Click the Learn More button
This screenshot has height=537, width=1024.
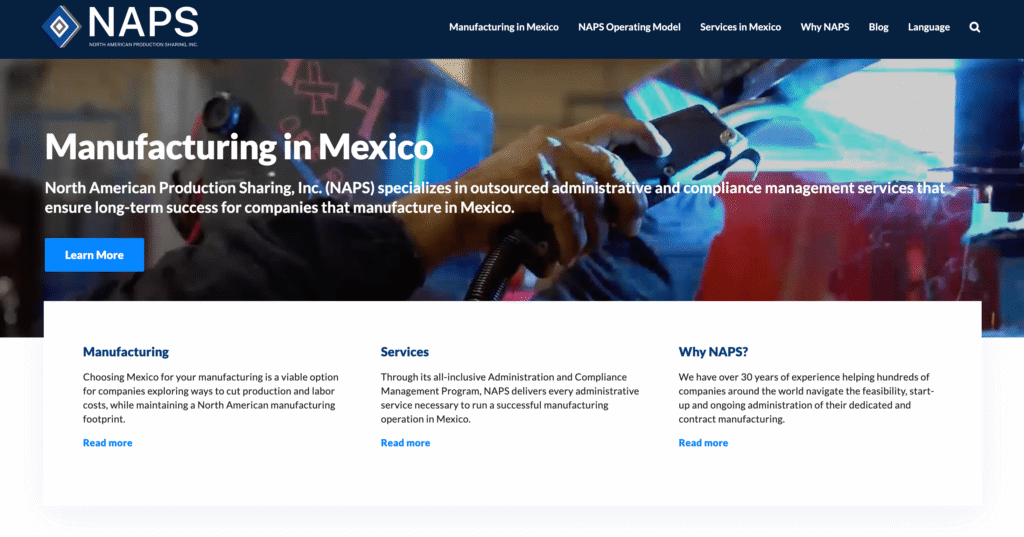[x=94, y=255]
